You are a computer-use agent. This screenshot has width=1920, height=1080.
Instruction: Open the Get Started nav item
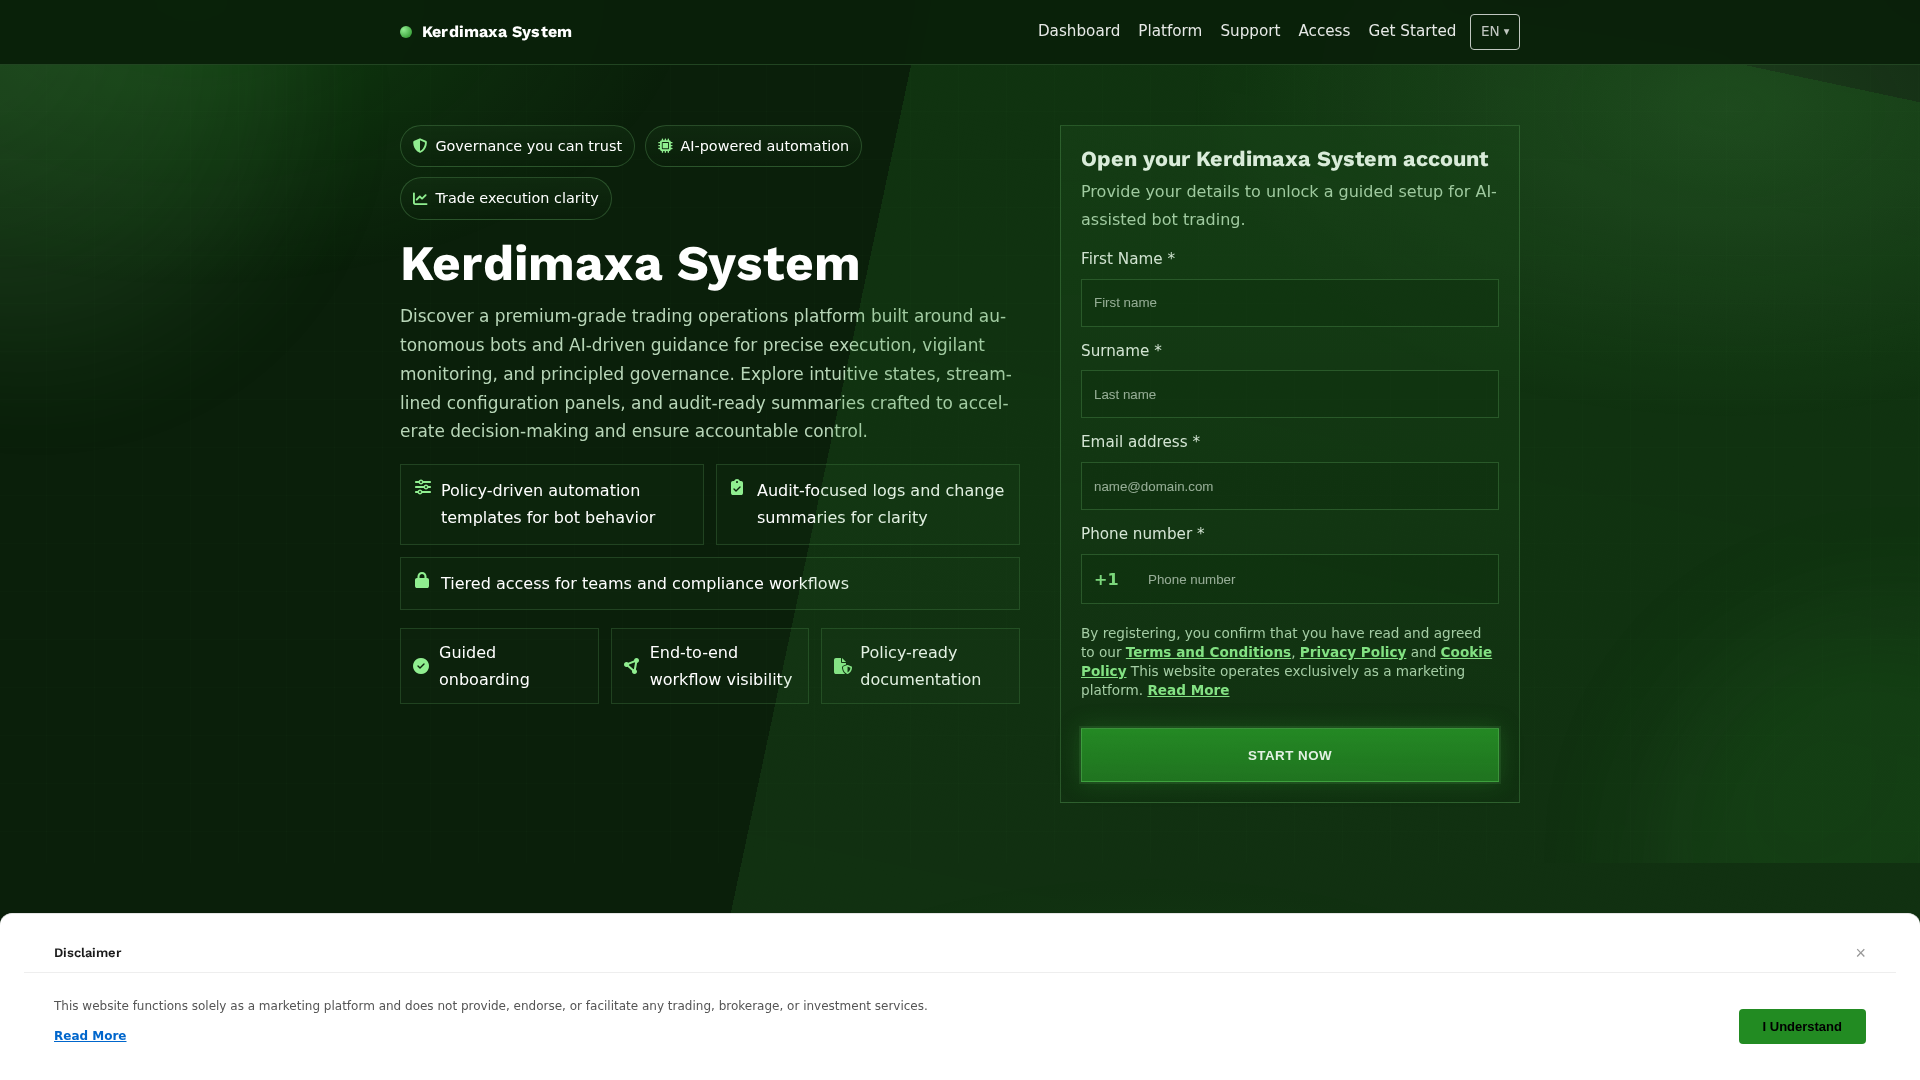pyautogui.click(x=1412, y=31)
